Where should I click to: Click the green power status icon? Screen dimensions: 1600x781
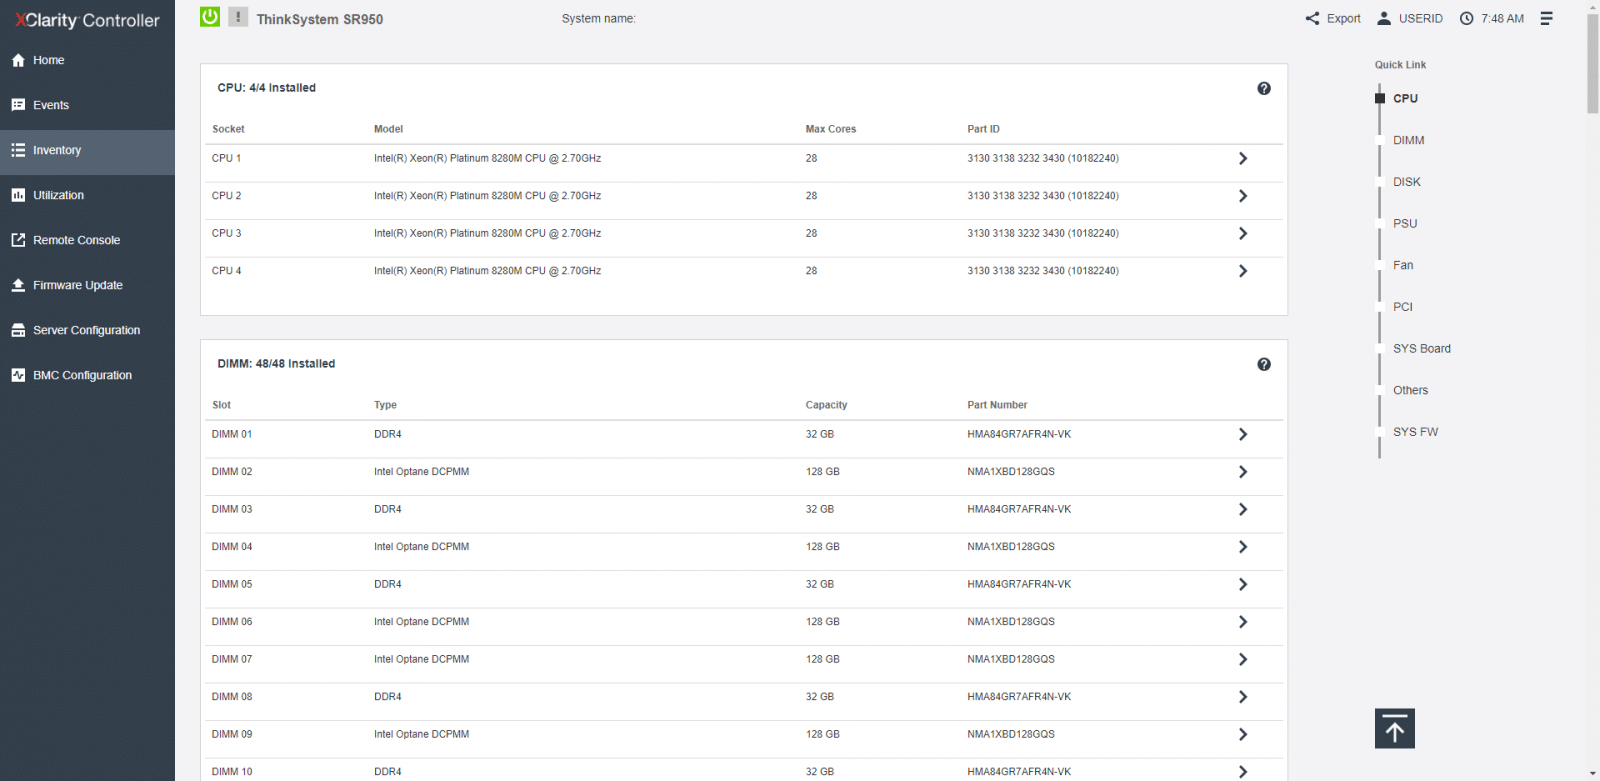tap(210, 17)
